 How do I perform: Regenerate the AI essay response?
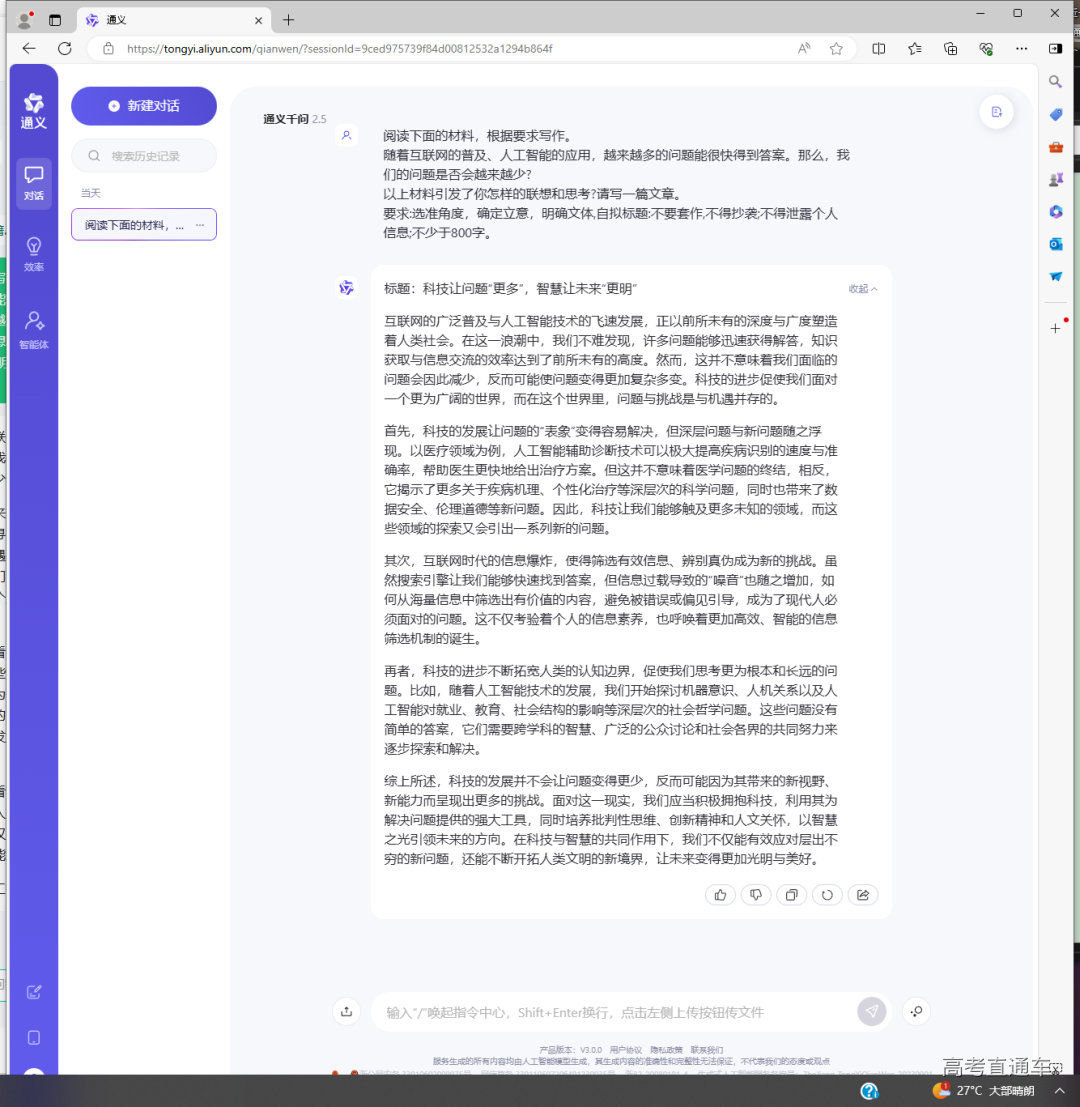827,894
